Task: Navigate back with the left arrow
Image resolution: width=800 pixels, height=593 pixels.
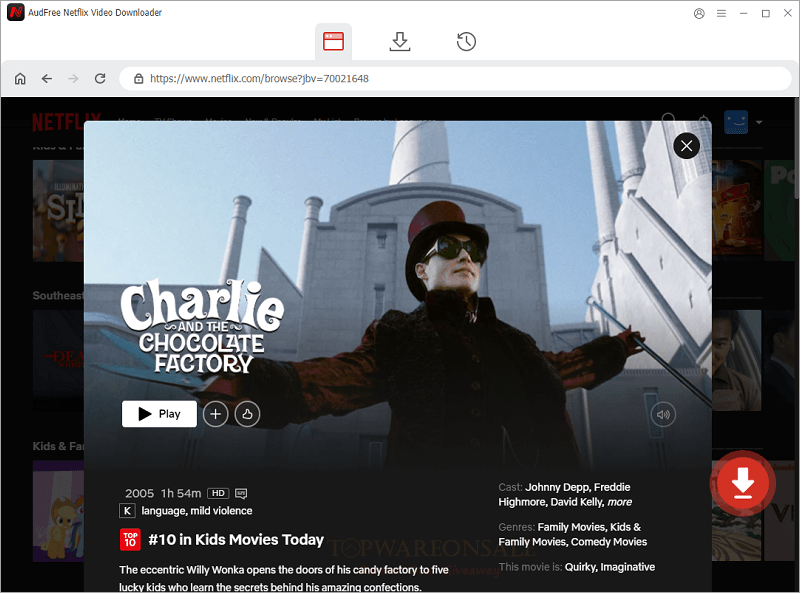Action: 47,79
